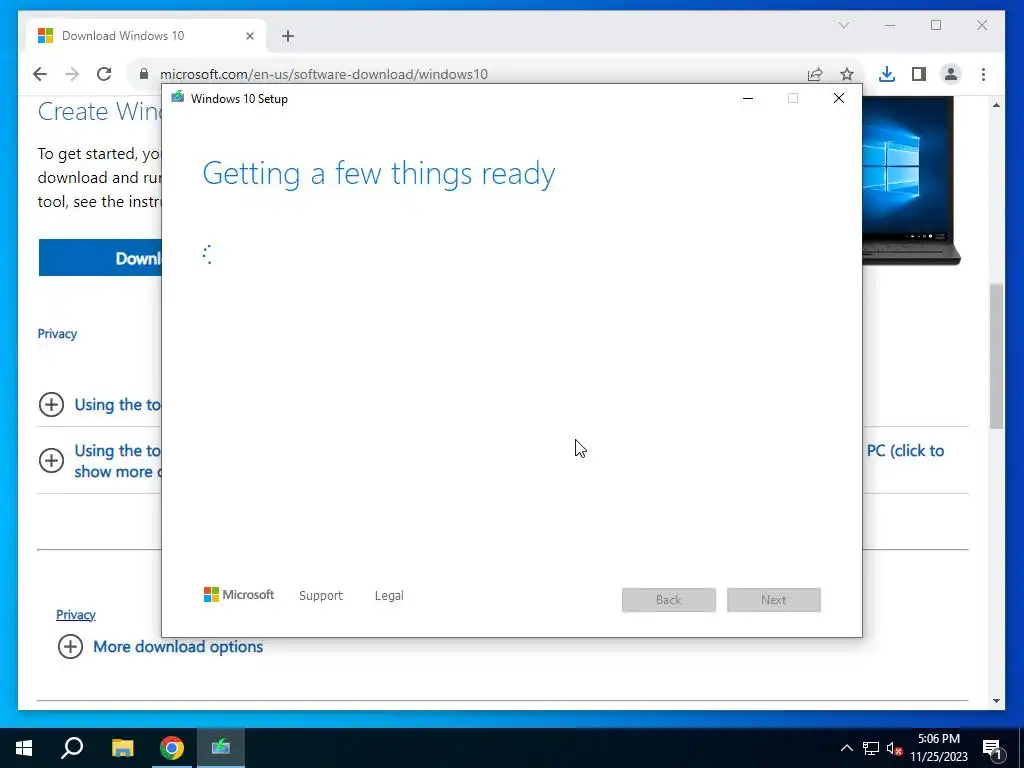The width and height of the screenshot is (1024, 768).
Task: Switch to Chrome in the taskbar
Action: click(172, 748)
